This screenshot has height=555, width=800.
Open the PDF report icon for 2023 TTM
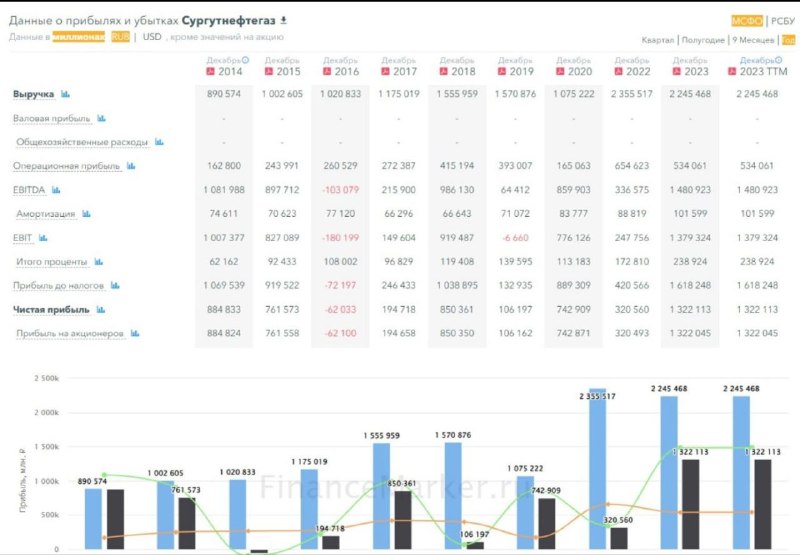point(732,71)
